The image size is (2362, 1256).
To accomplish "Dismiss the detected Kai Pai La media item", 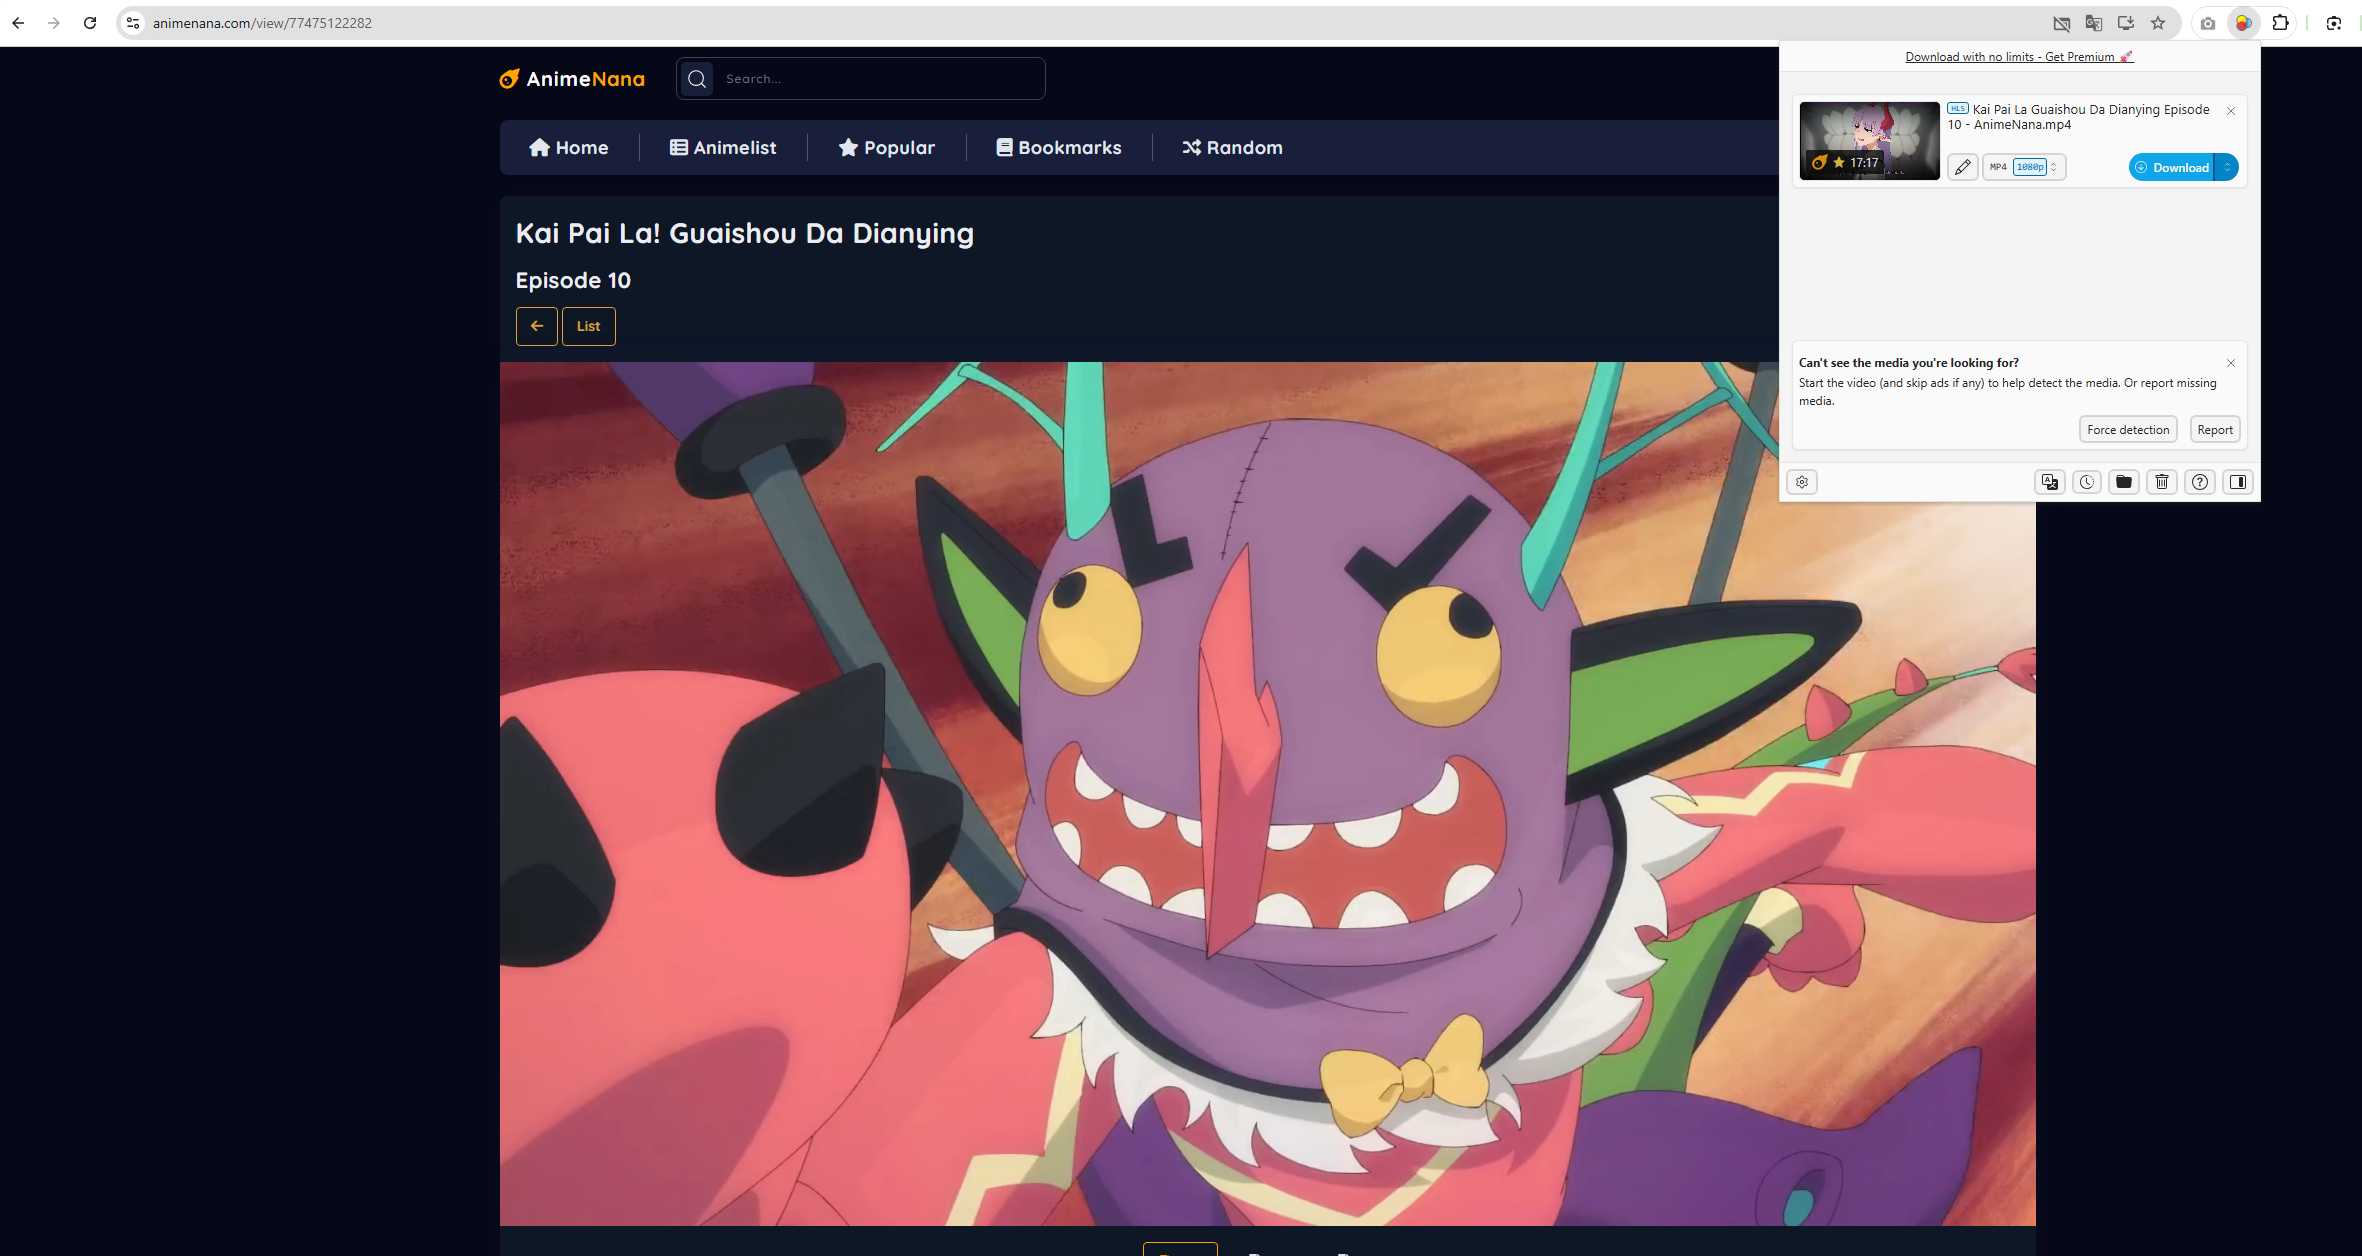I will (x=2231, y=111).
